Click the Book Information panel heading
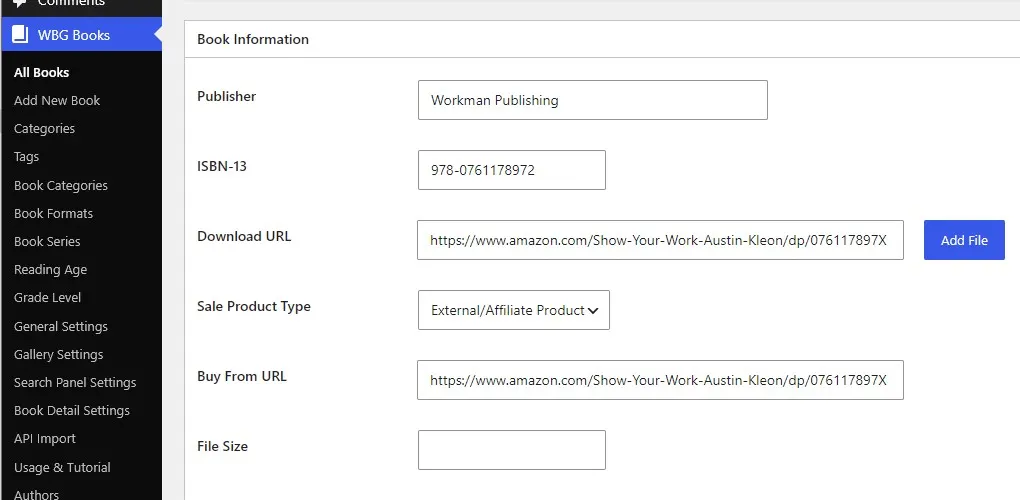The height and width of the screenshot is (500, 1020). [x=253, y=39]
